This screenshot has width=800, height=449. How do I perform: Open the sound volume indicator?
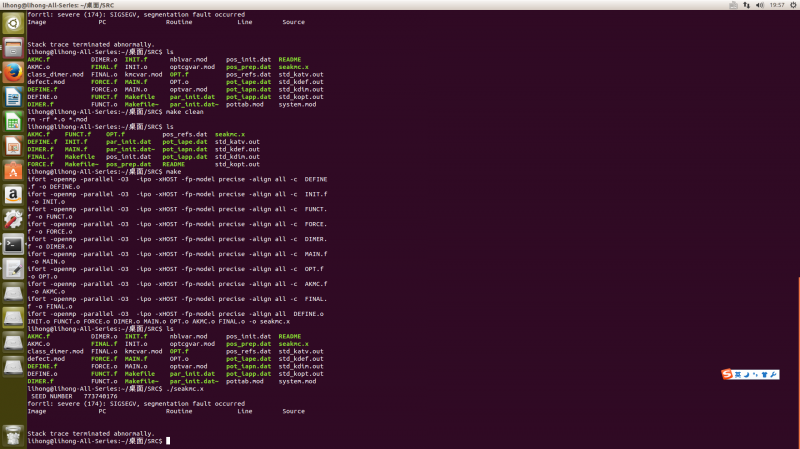point(760,5)
